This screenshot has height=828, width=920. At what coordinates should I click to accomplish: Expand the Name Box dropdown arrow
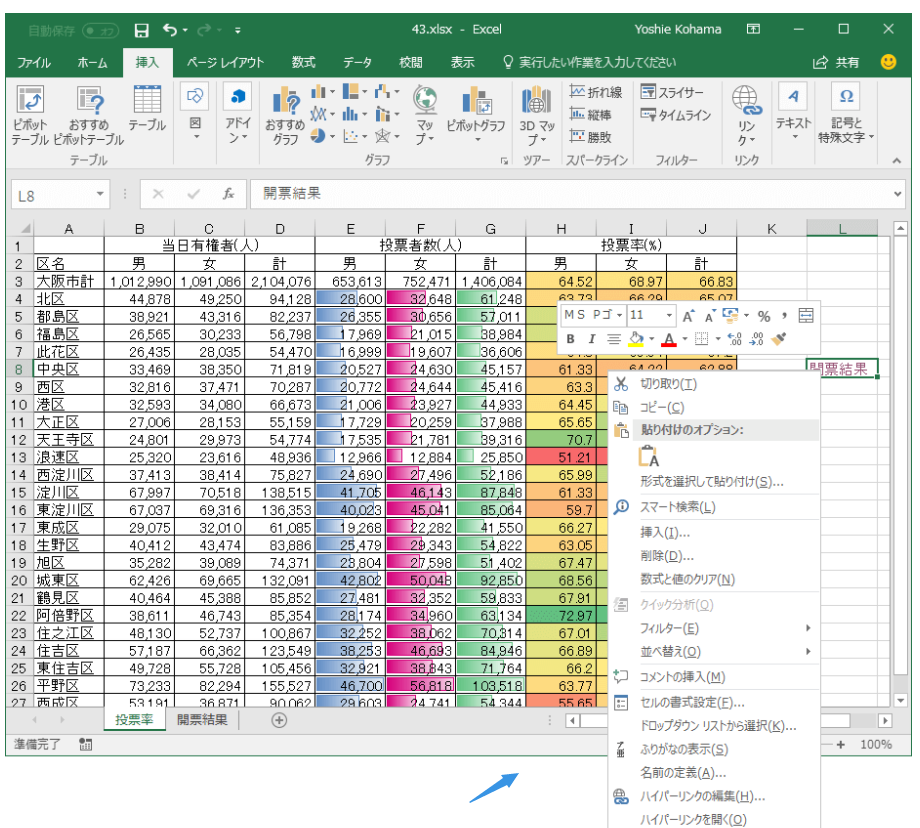100,194
